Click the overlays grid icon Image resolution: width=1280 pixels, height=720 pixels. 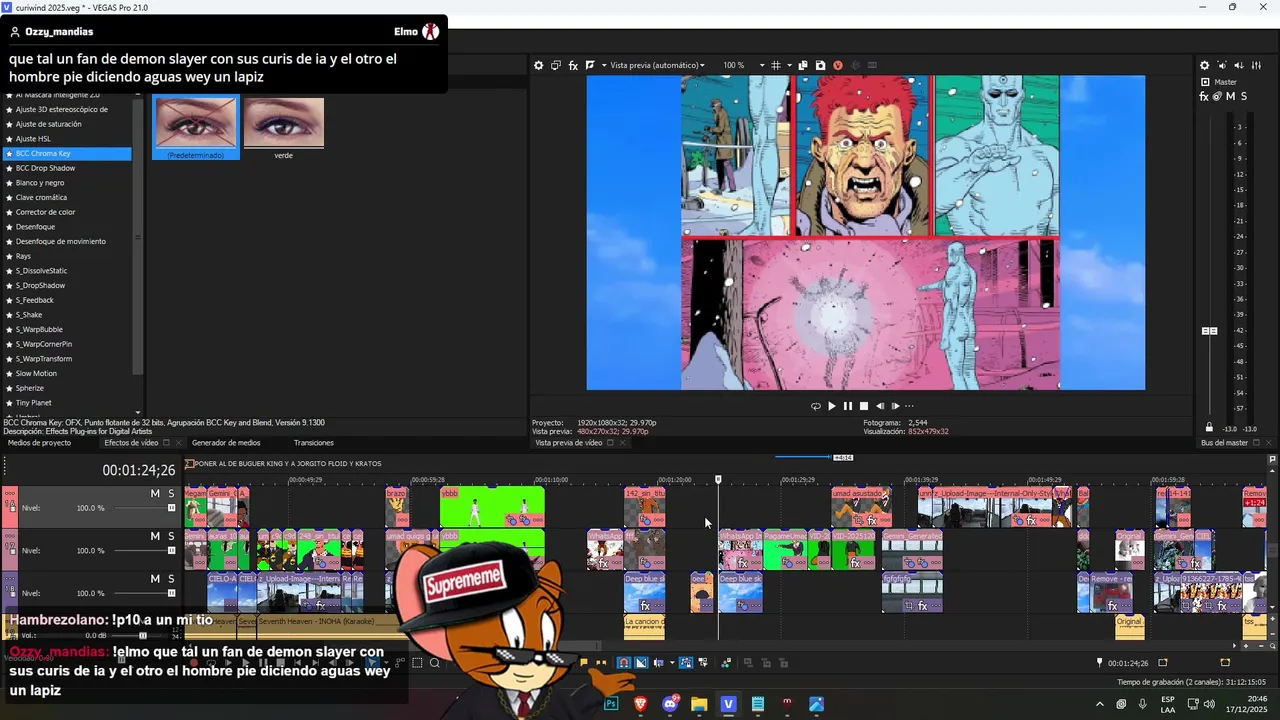[776, 65]
